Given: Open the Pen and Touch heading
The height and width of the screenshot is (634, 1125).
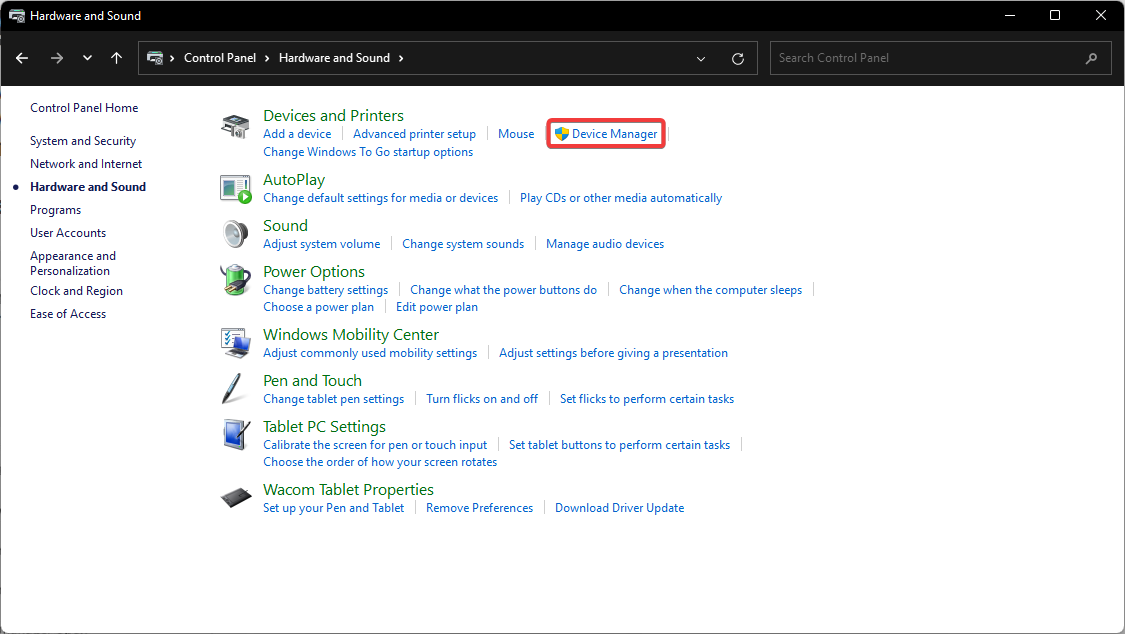Looking at the screenshot, I should click(312, 381).
